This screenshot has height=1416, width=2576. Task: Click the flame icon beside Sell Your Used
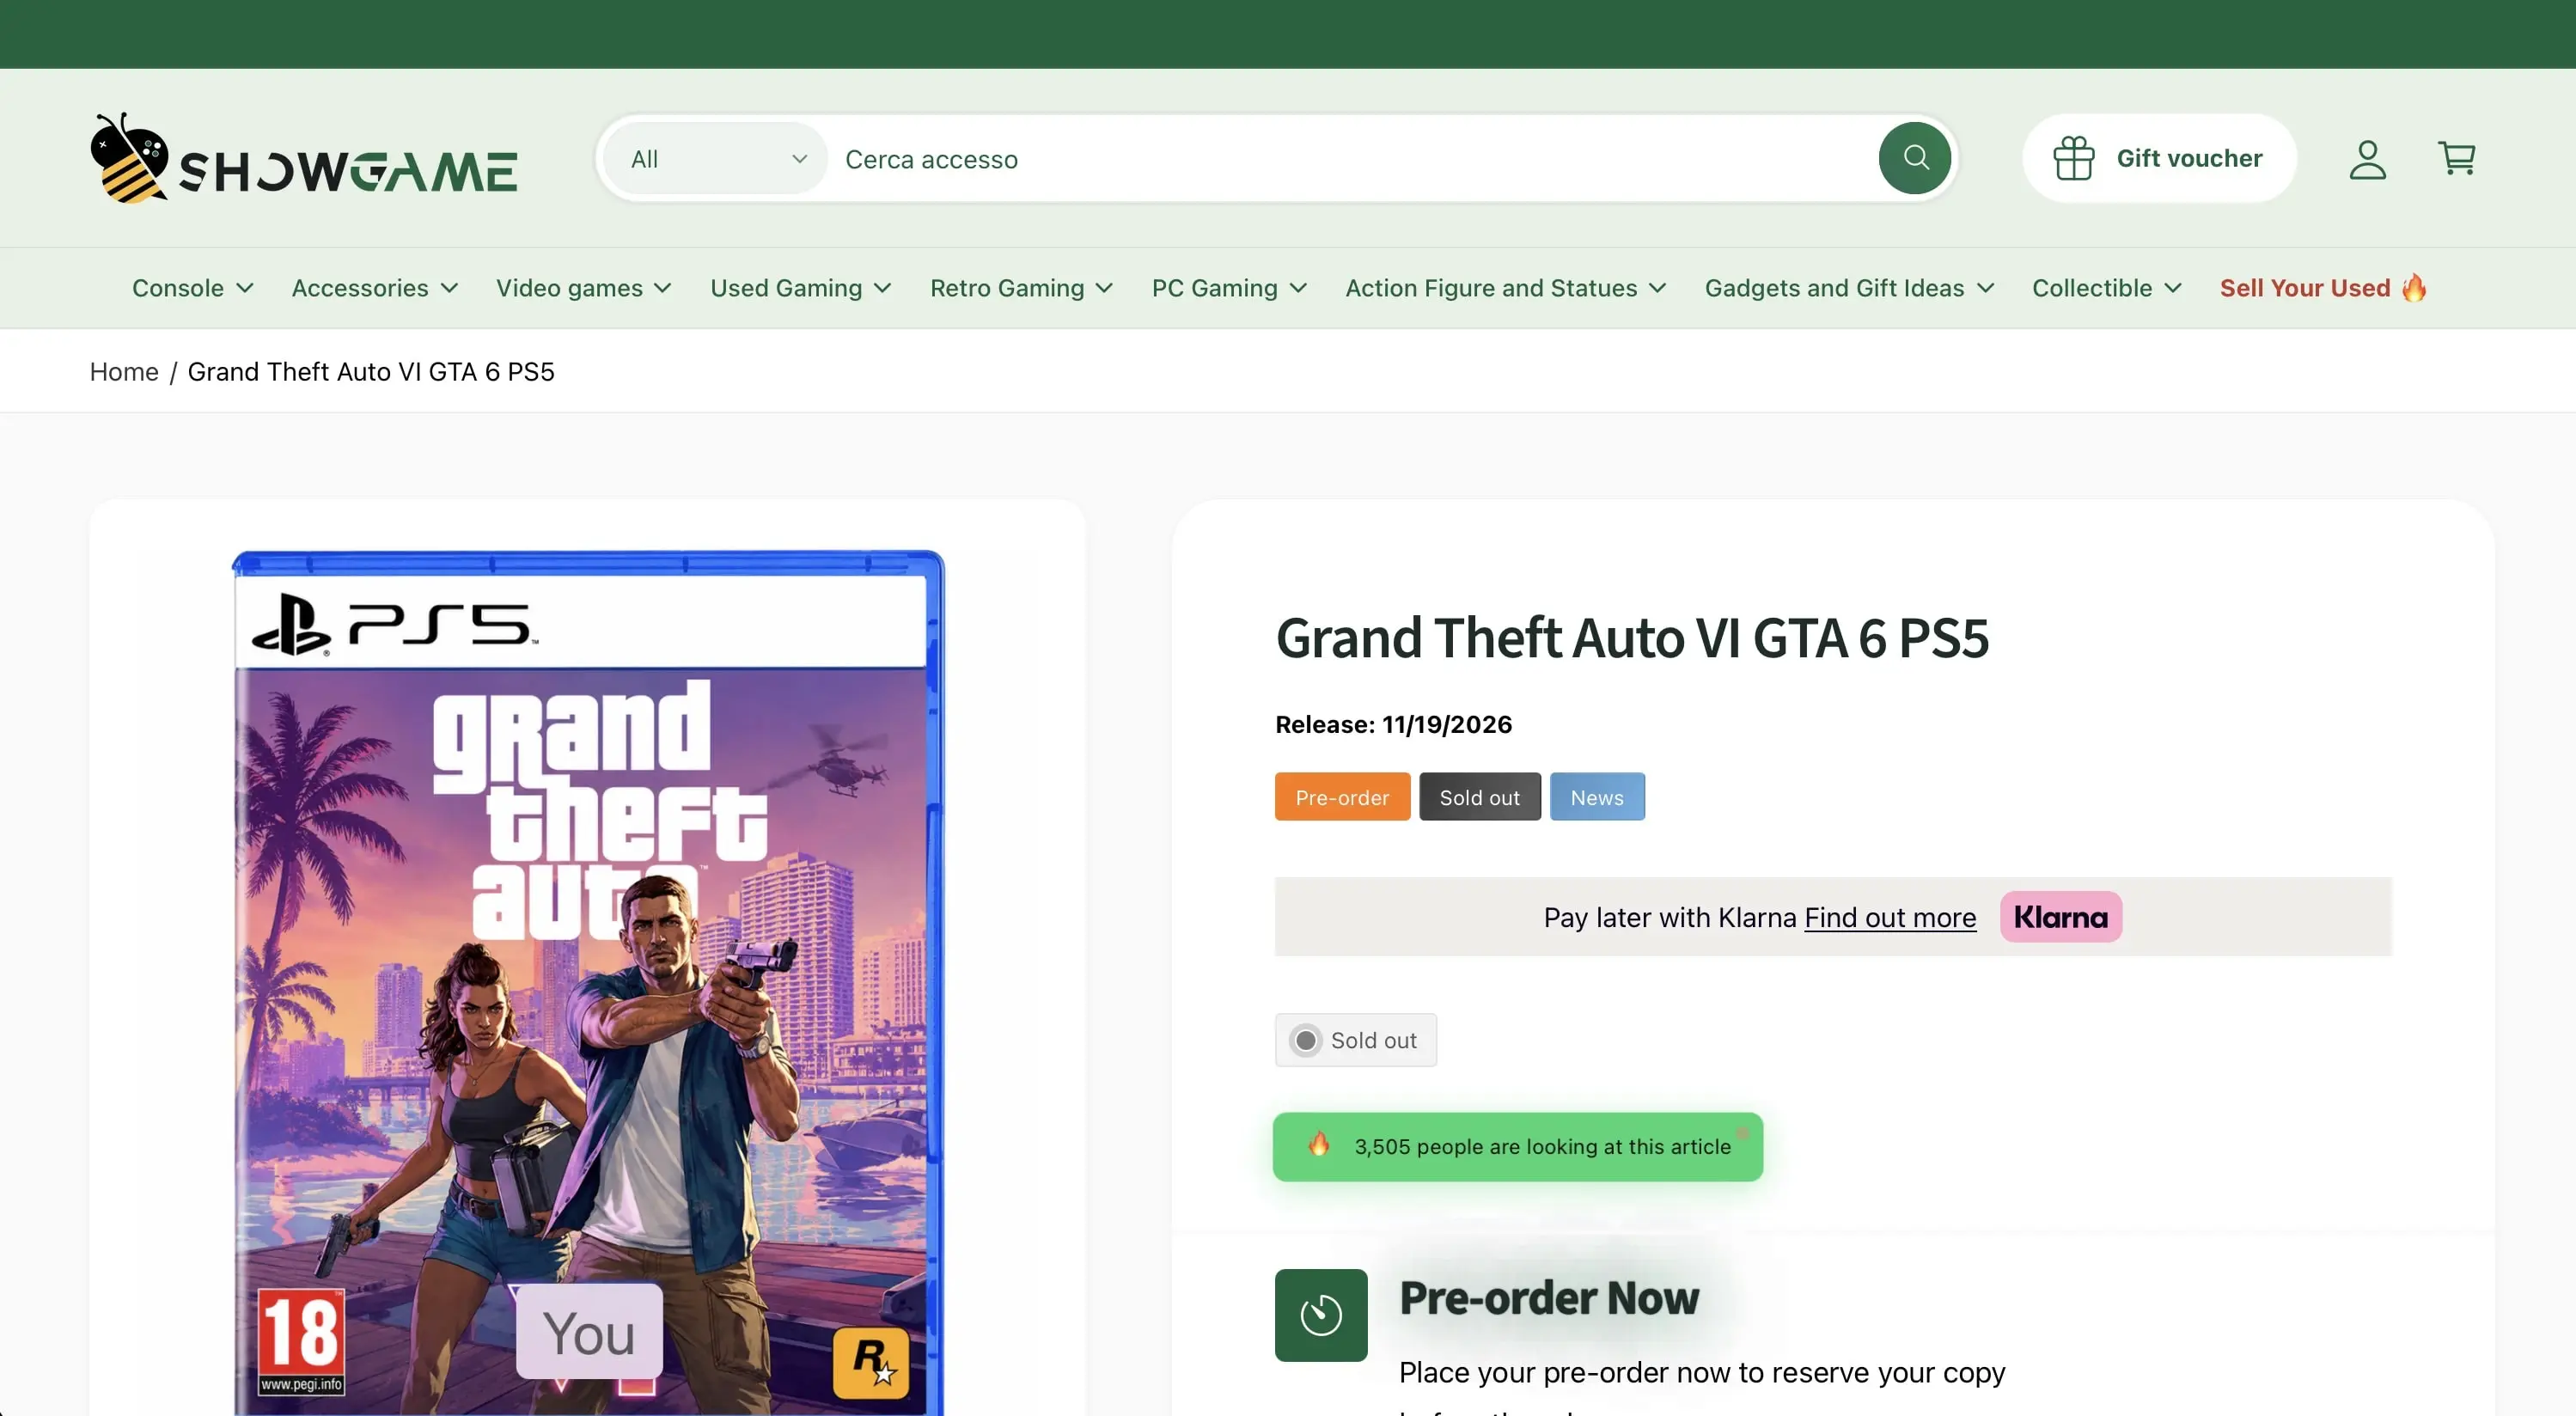tap(2414, 288)
